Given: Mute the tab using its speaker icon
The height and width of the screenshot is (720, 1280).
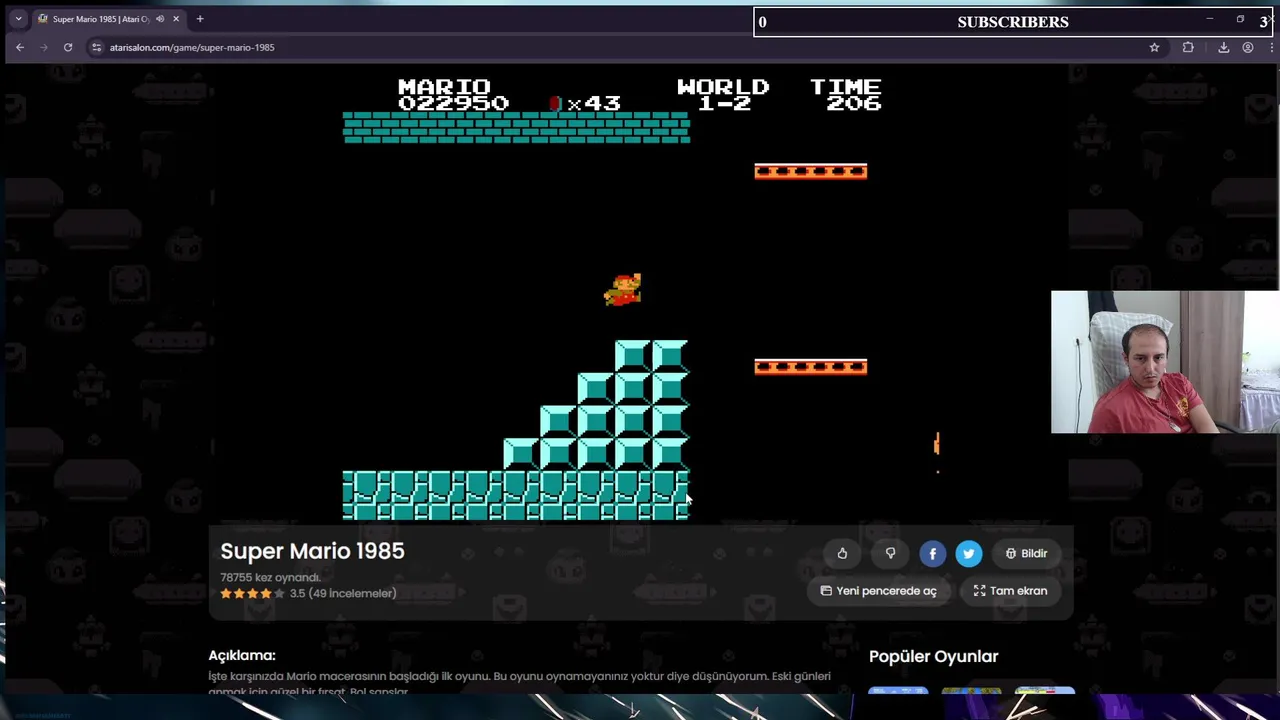Looking at the screenshot, I should pos(160,19).
